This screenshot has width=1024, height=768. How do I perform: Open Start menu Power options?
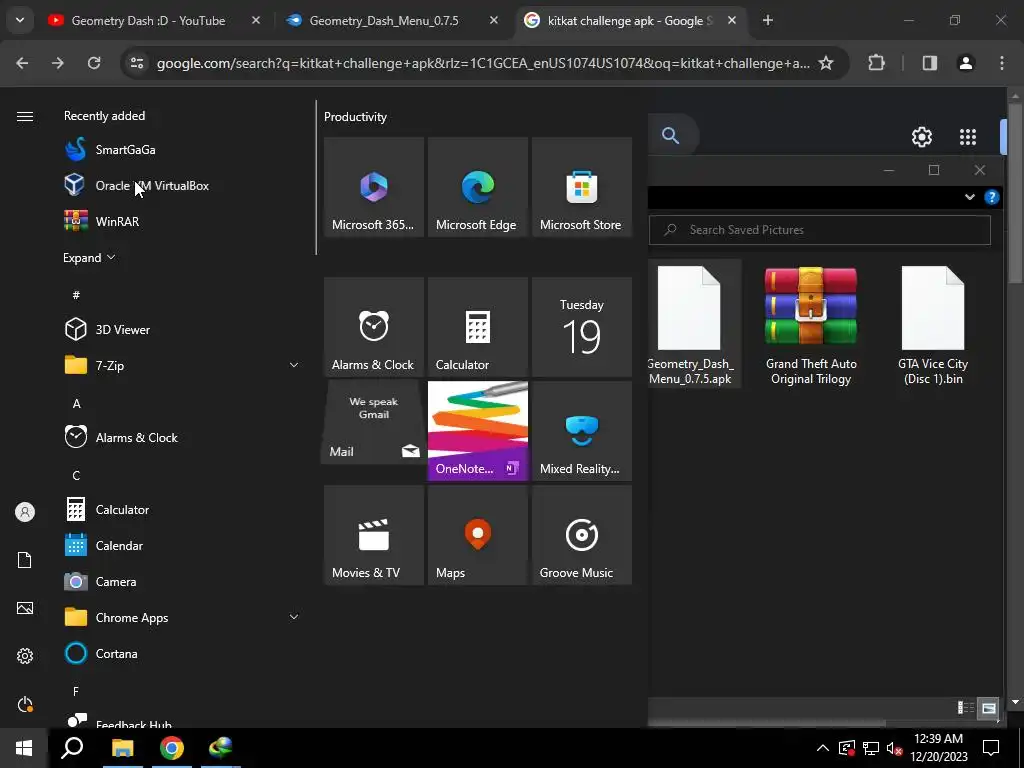(25, 704)
